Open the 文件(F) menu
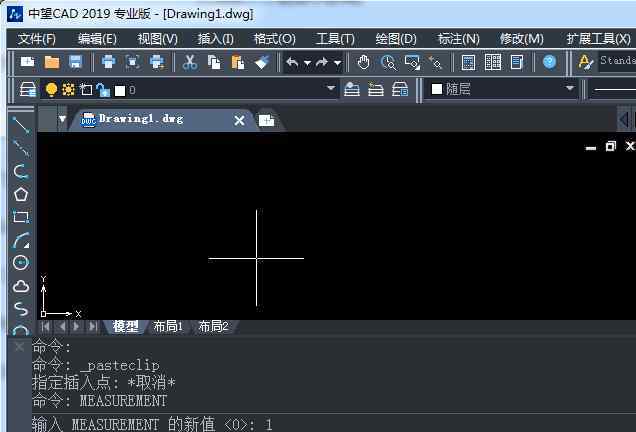The height and width of the screenshot is (432, 636). coord(37,39)
